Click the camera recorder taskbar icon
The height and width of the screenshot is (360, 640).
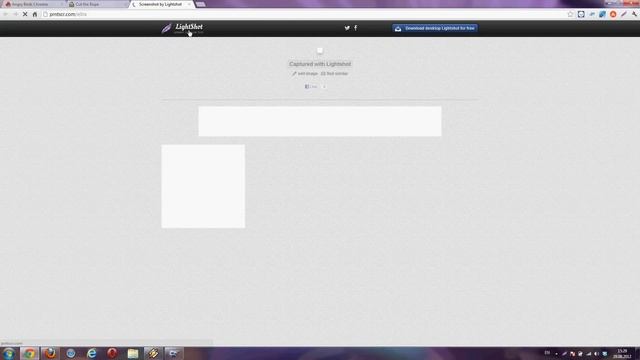tap(174, 353)
